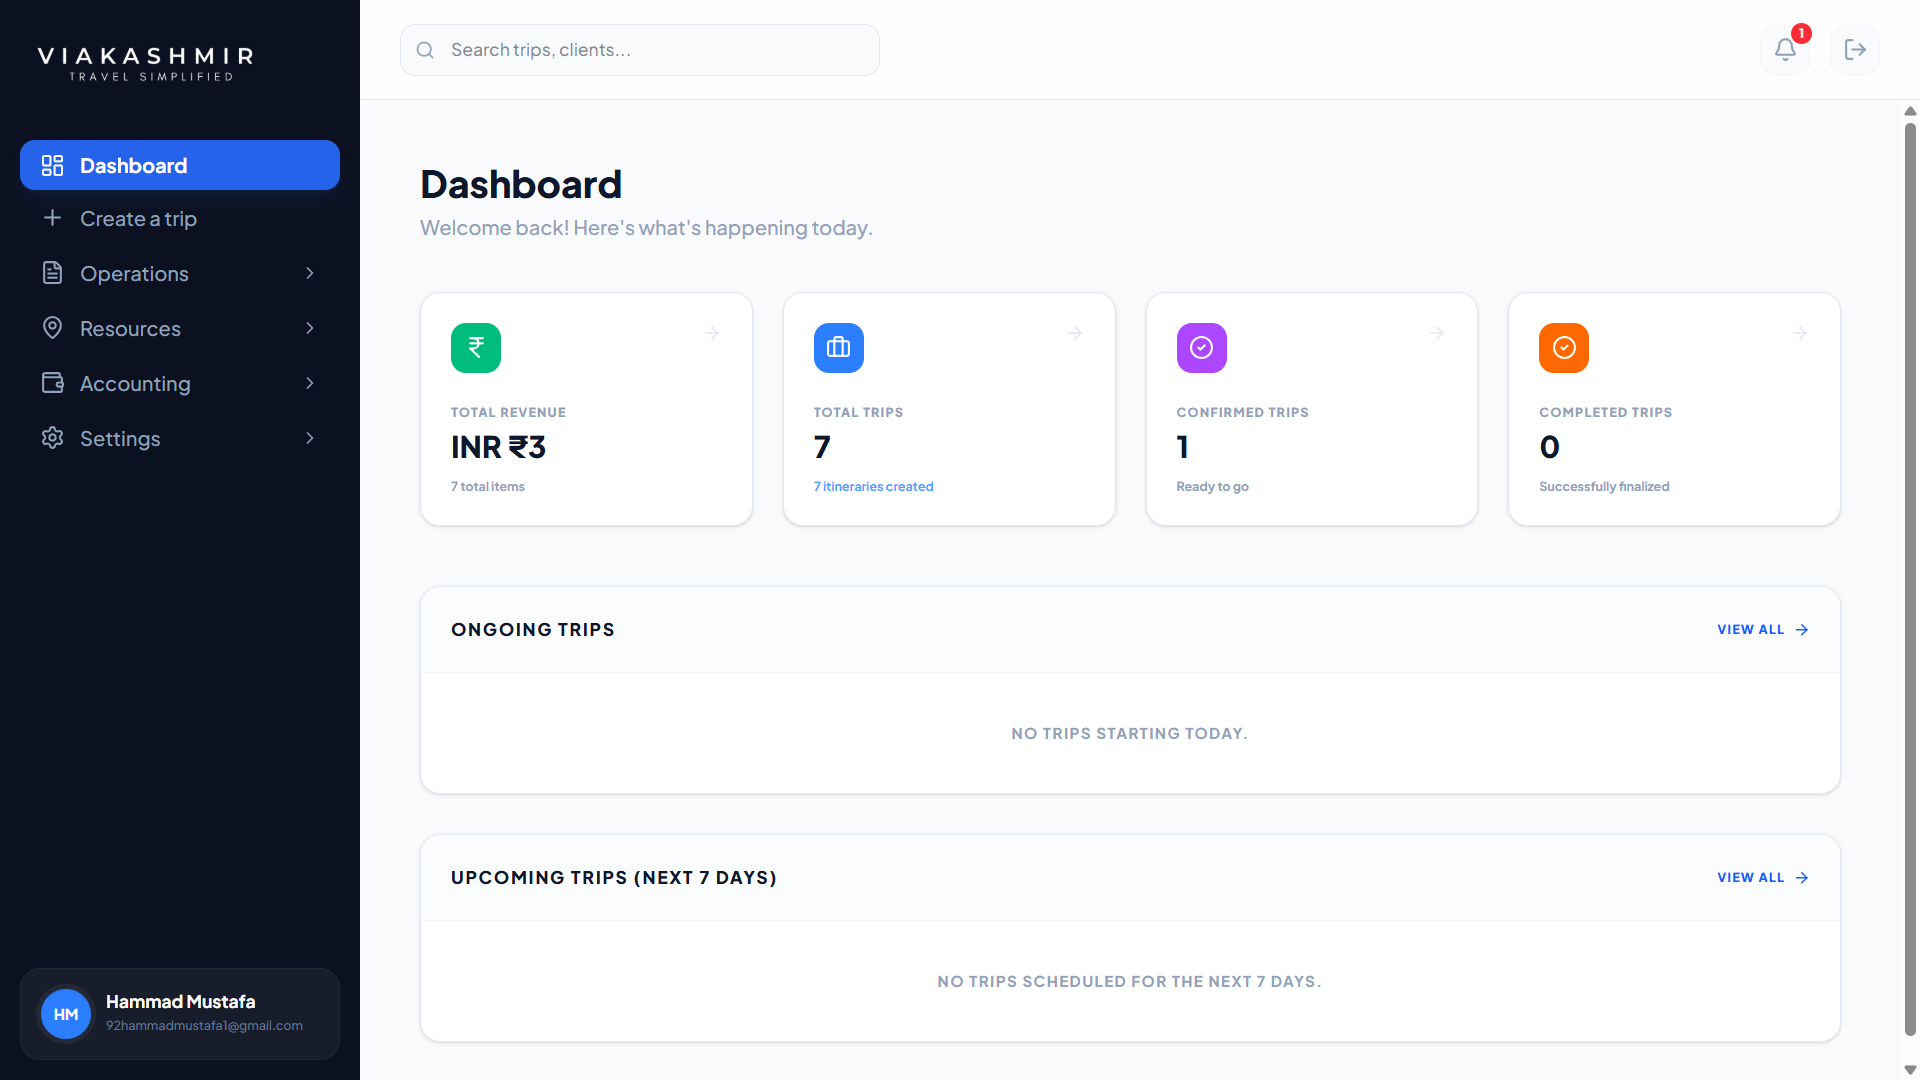Select Dashboard in the sidebar
The width and height of the screenshot is (1920, 1080).
coord(180,165)
